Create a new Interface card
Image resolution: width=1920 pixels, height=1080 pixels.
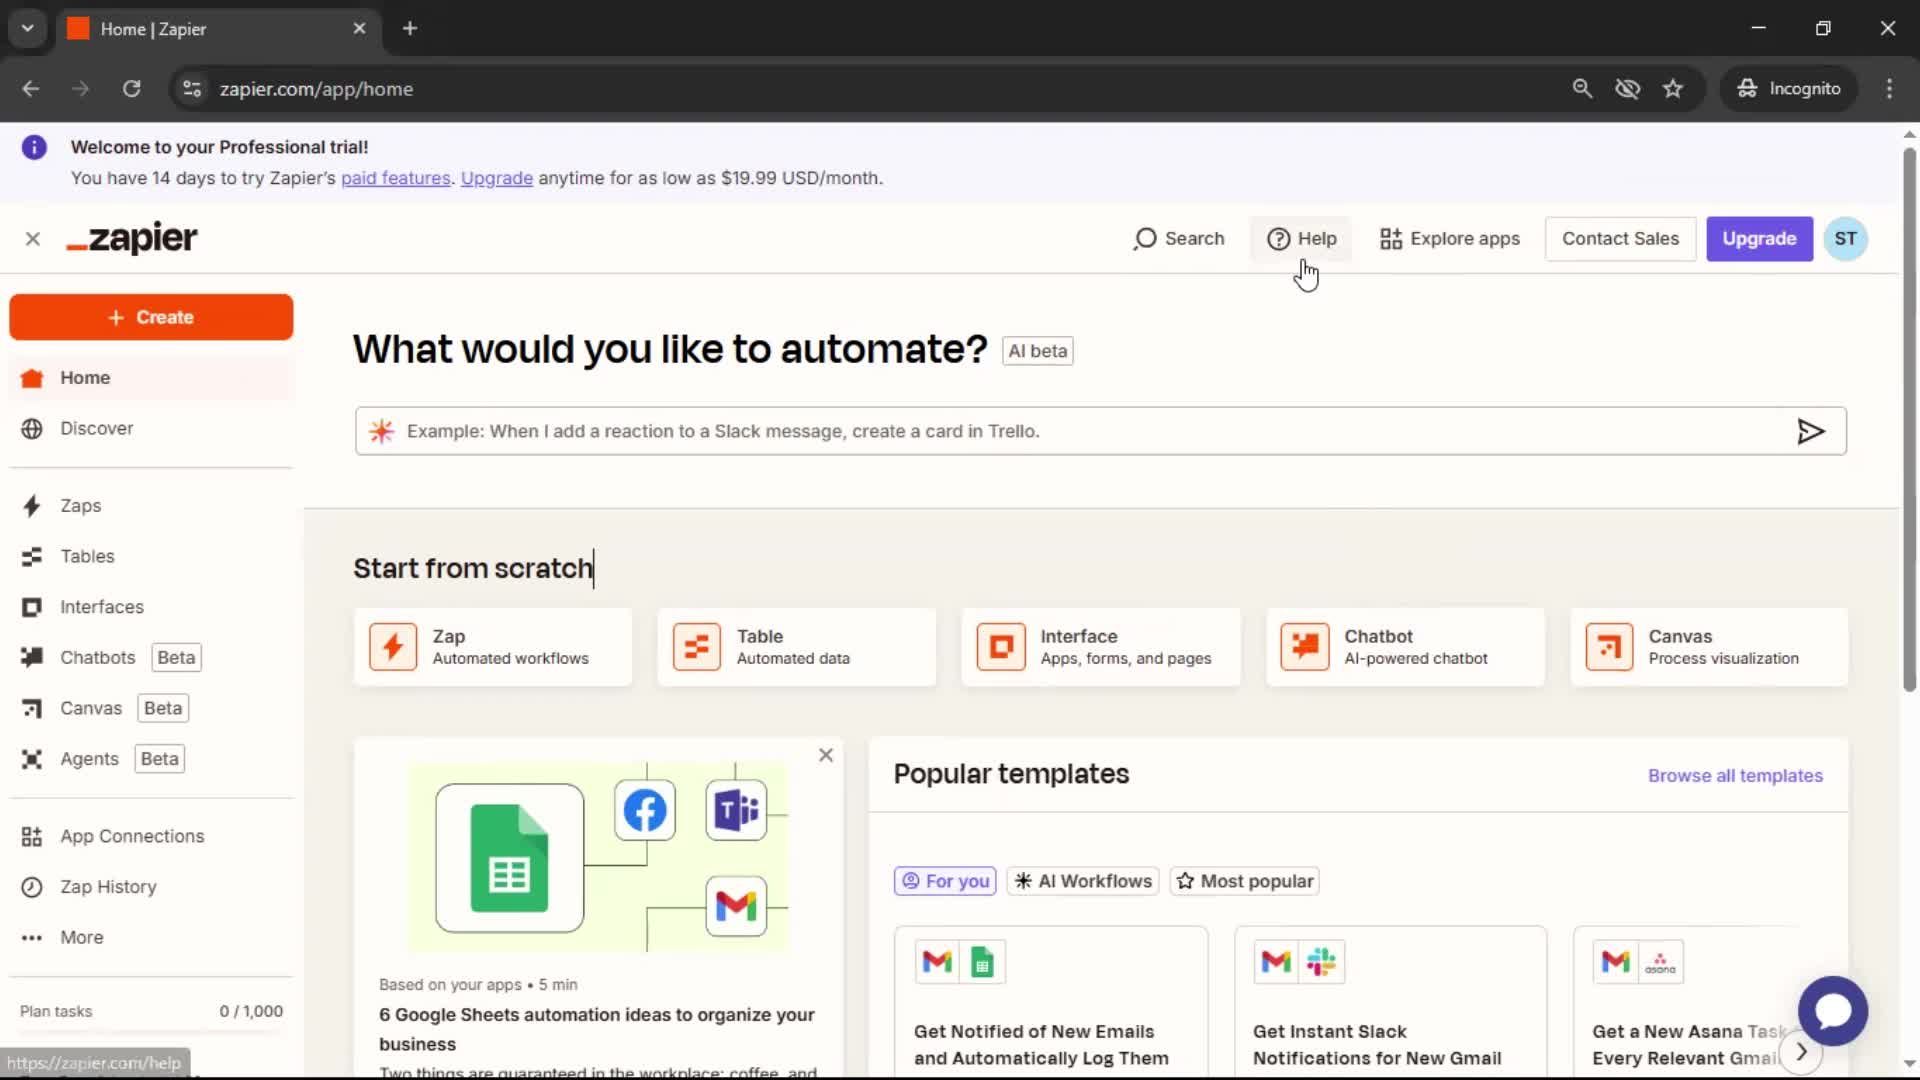(x=1101, y=647)
